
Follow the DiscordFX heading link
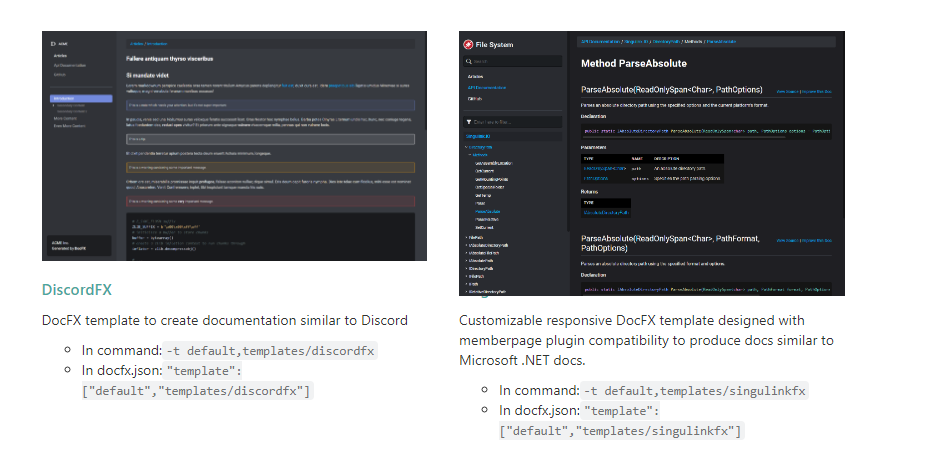click(x=77, y=289)
